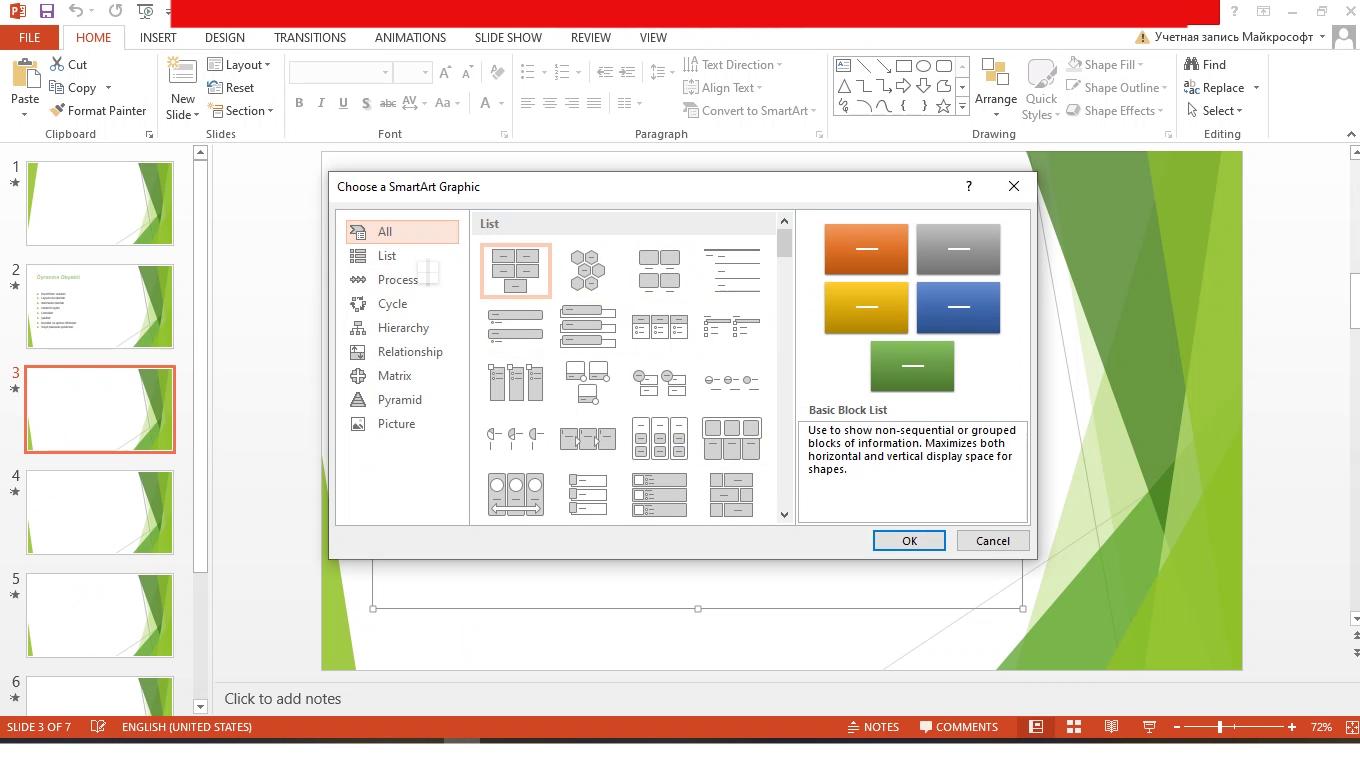Toggle Normal view button in status bar

(1036, 727)
